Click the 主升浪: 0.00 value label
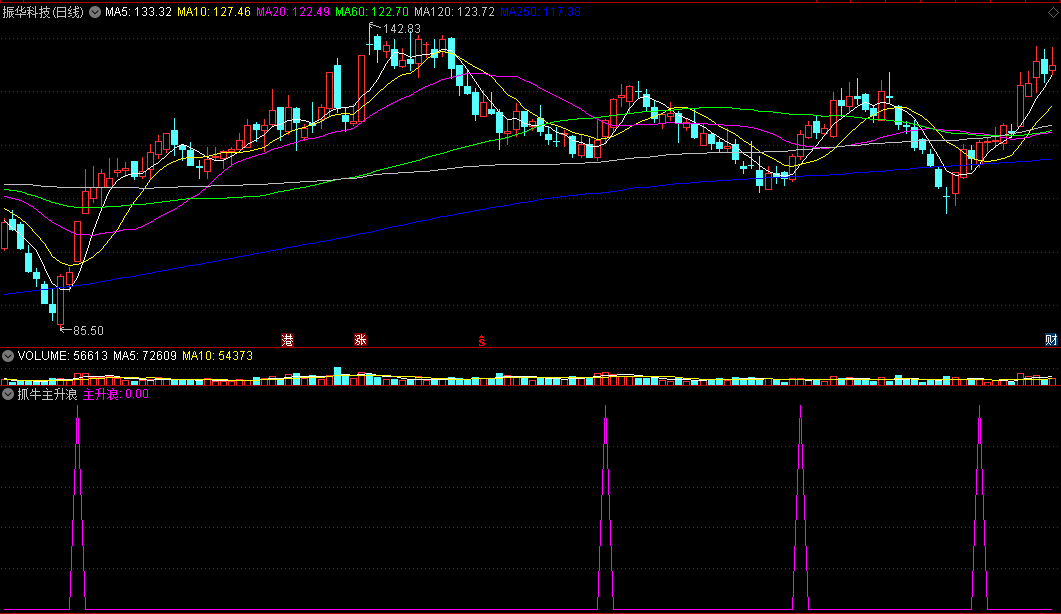This screenshot has height=614, width=1061. [116, 395]
